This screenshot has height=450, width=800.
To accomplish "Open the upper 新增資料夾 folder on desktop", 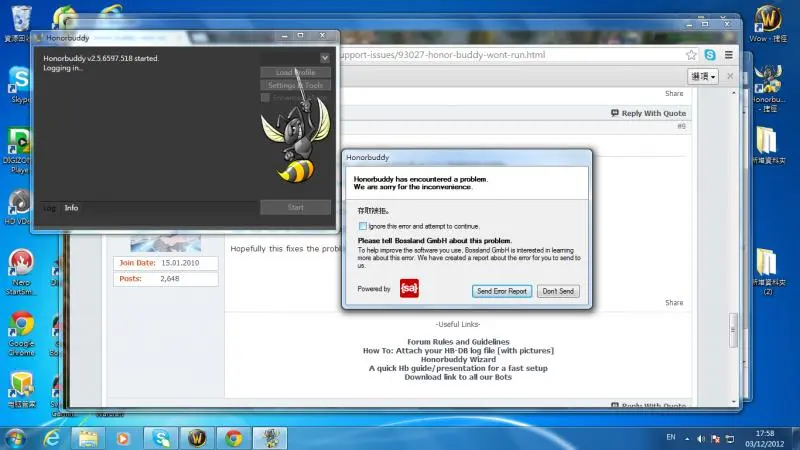I will [x=768, y=144].
